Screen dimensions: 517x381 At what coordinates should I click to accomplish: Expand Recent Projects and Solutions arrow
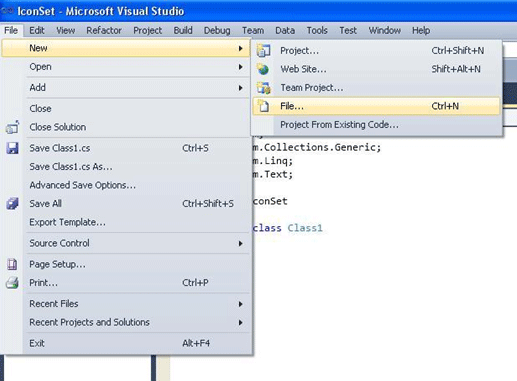(240, 323)
